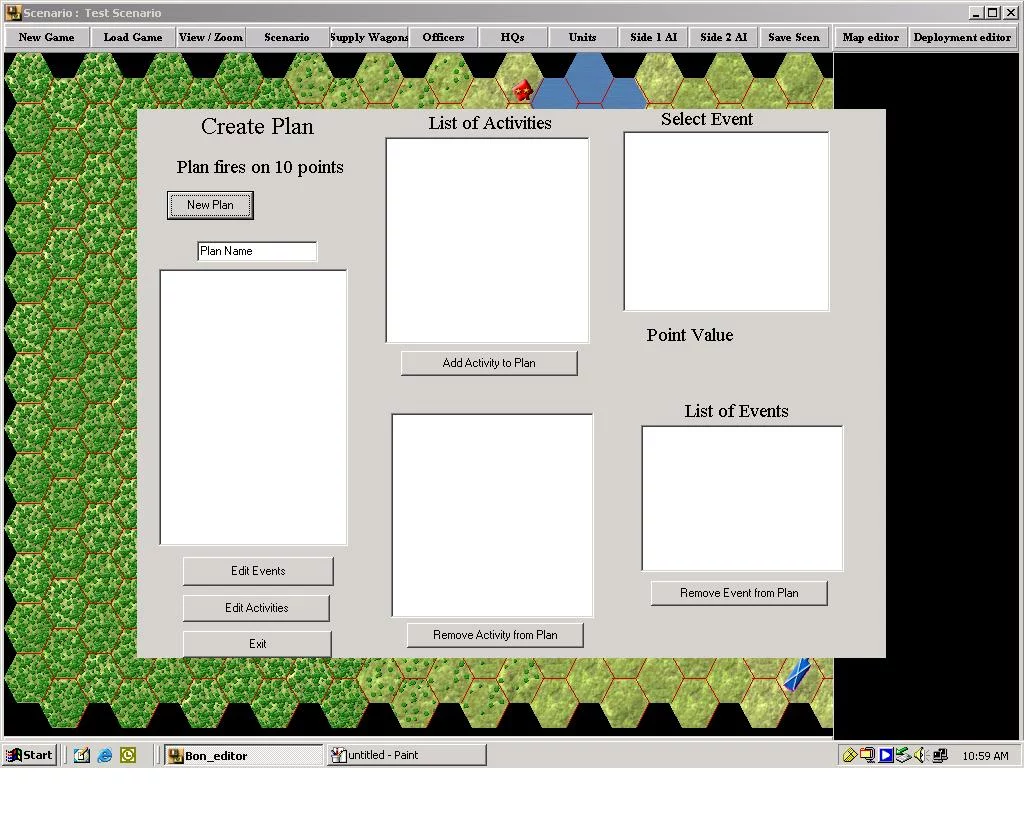Open the Officers menu
Screen dimensions: 1024x825
point(443,37)
